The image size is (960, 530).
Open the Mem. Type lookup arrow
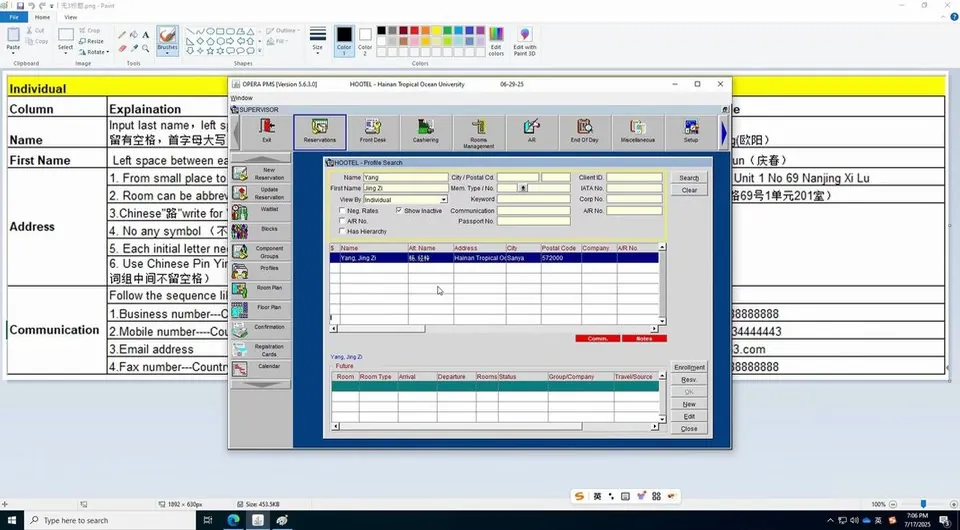523,188
